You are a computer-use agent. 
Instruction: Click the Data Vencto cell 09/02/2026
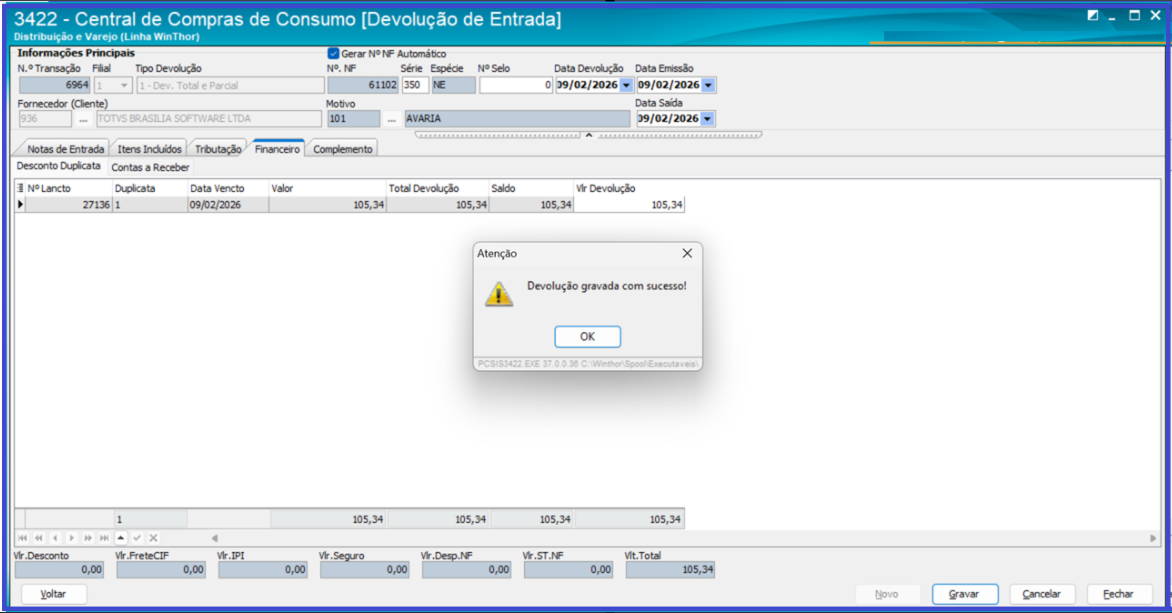(x=228, y=205)
